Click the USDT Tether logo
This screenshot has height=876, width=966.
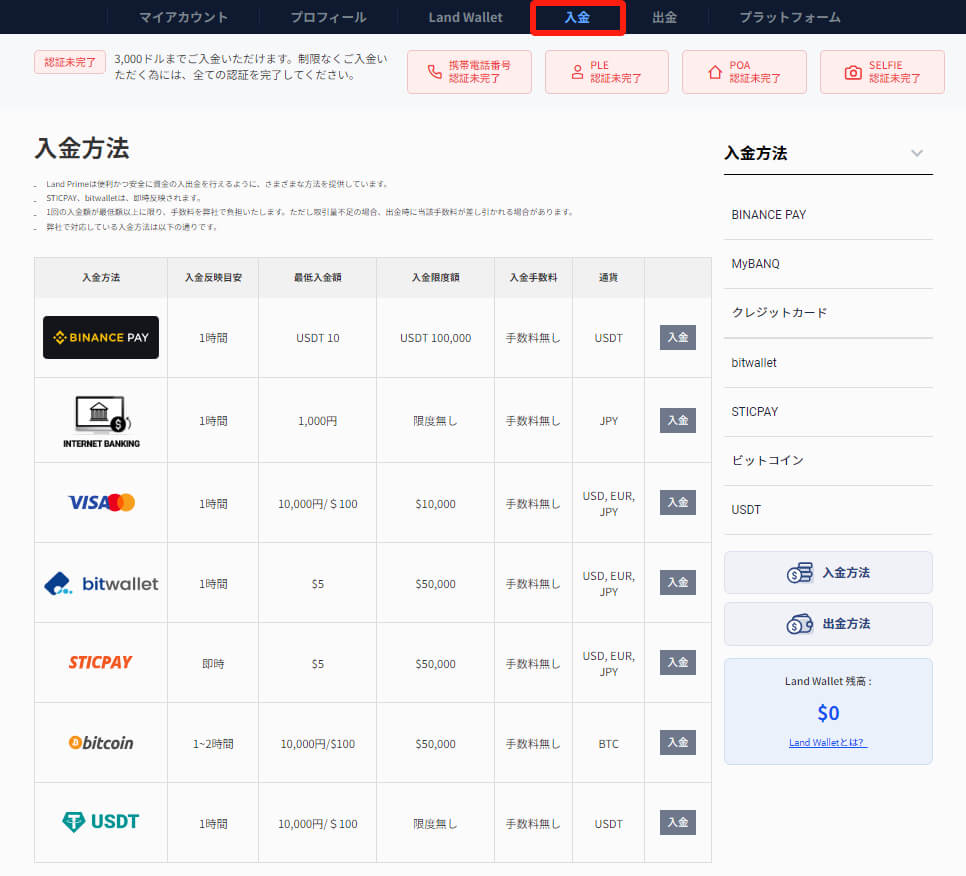(101, 822)
